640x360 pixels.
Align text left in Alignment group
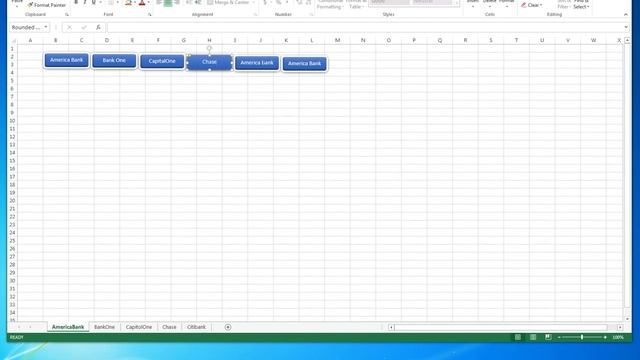[x=159, y=2]
